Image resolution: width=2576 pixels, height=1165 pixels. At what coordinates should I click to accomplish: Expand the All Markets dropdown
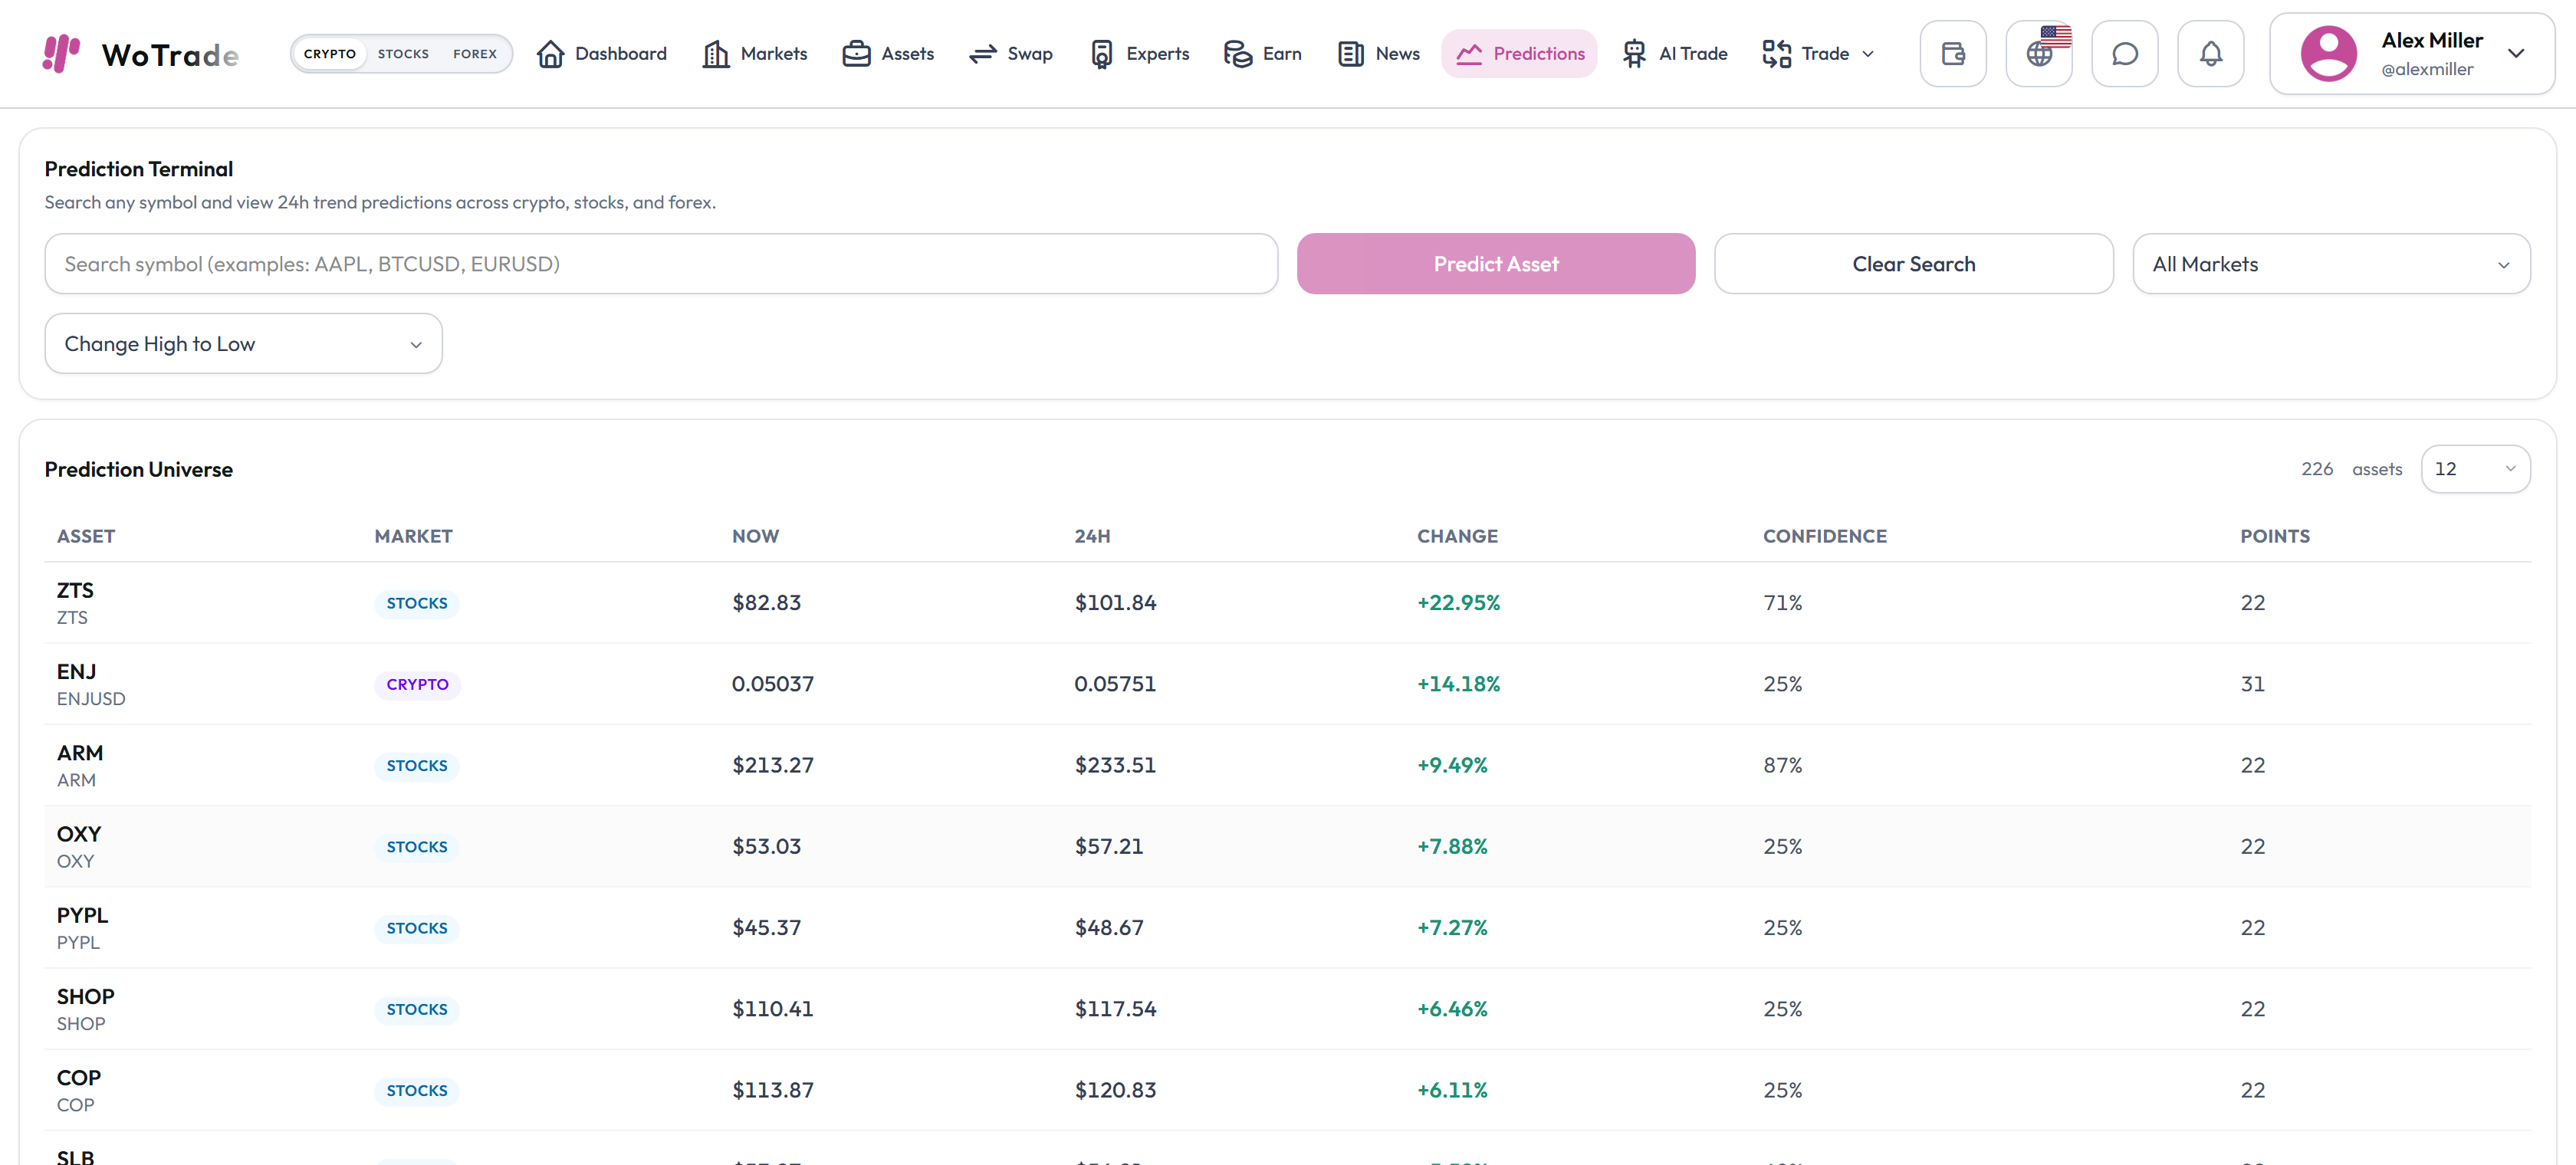click(x=2331, y=264)
